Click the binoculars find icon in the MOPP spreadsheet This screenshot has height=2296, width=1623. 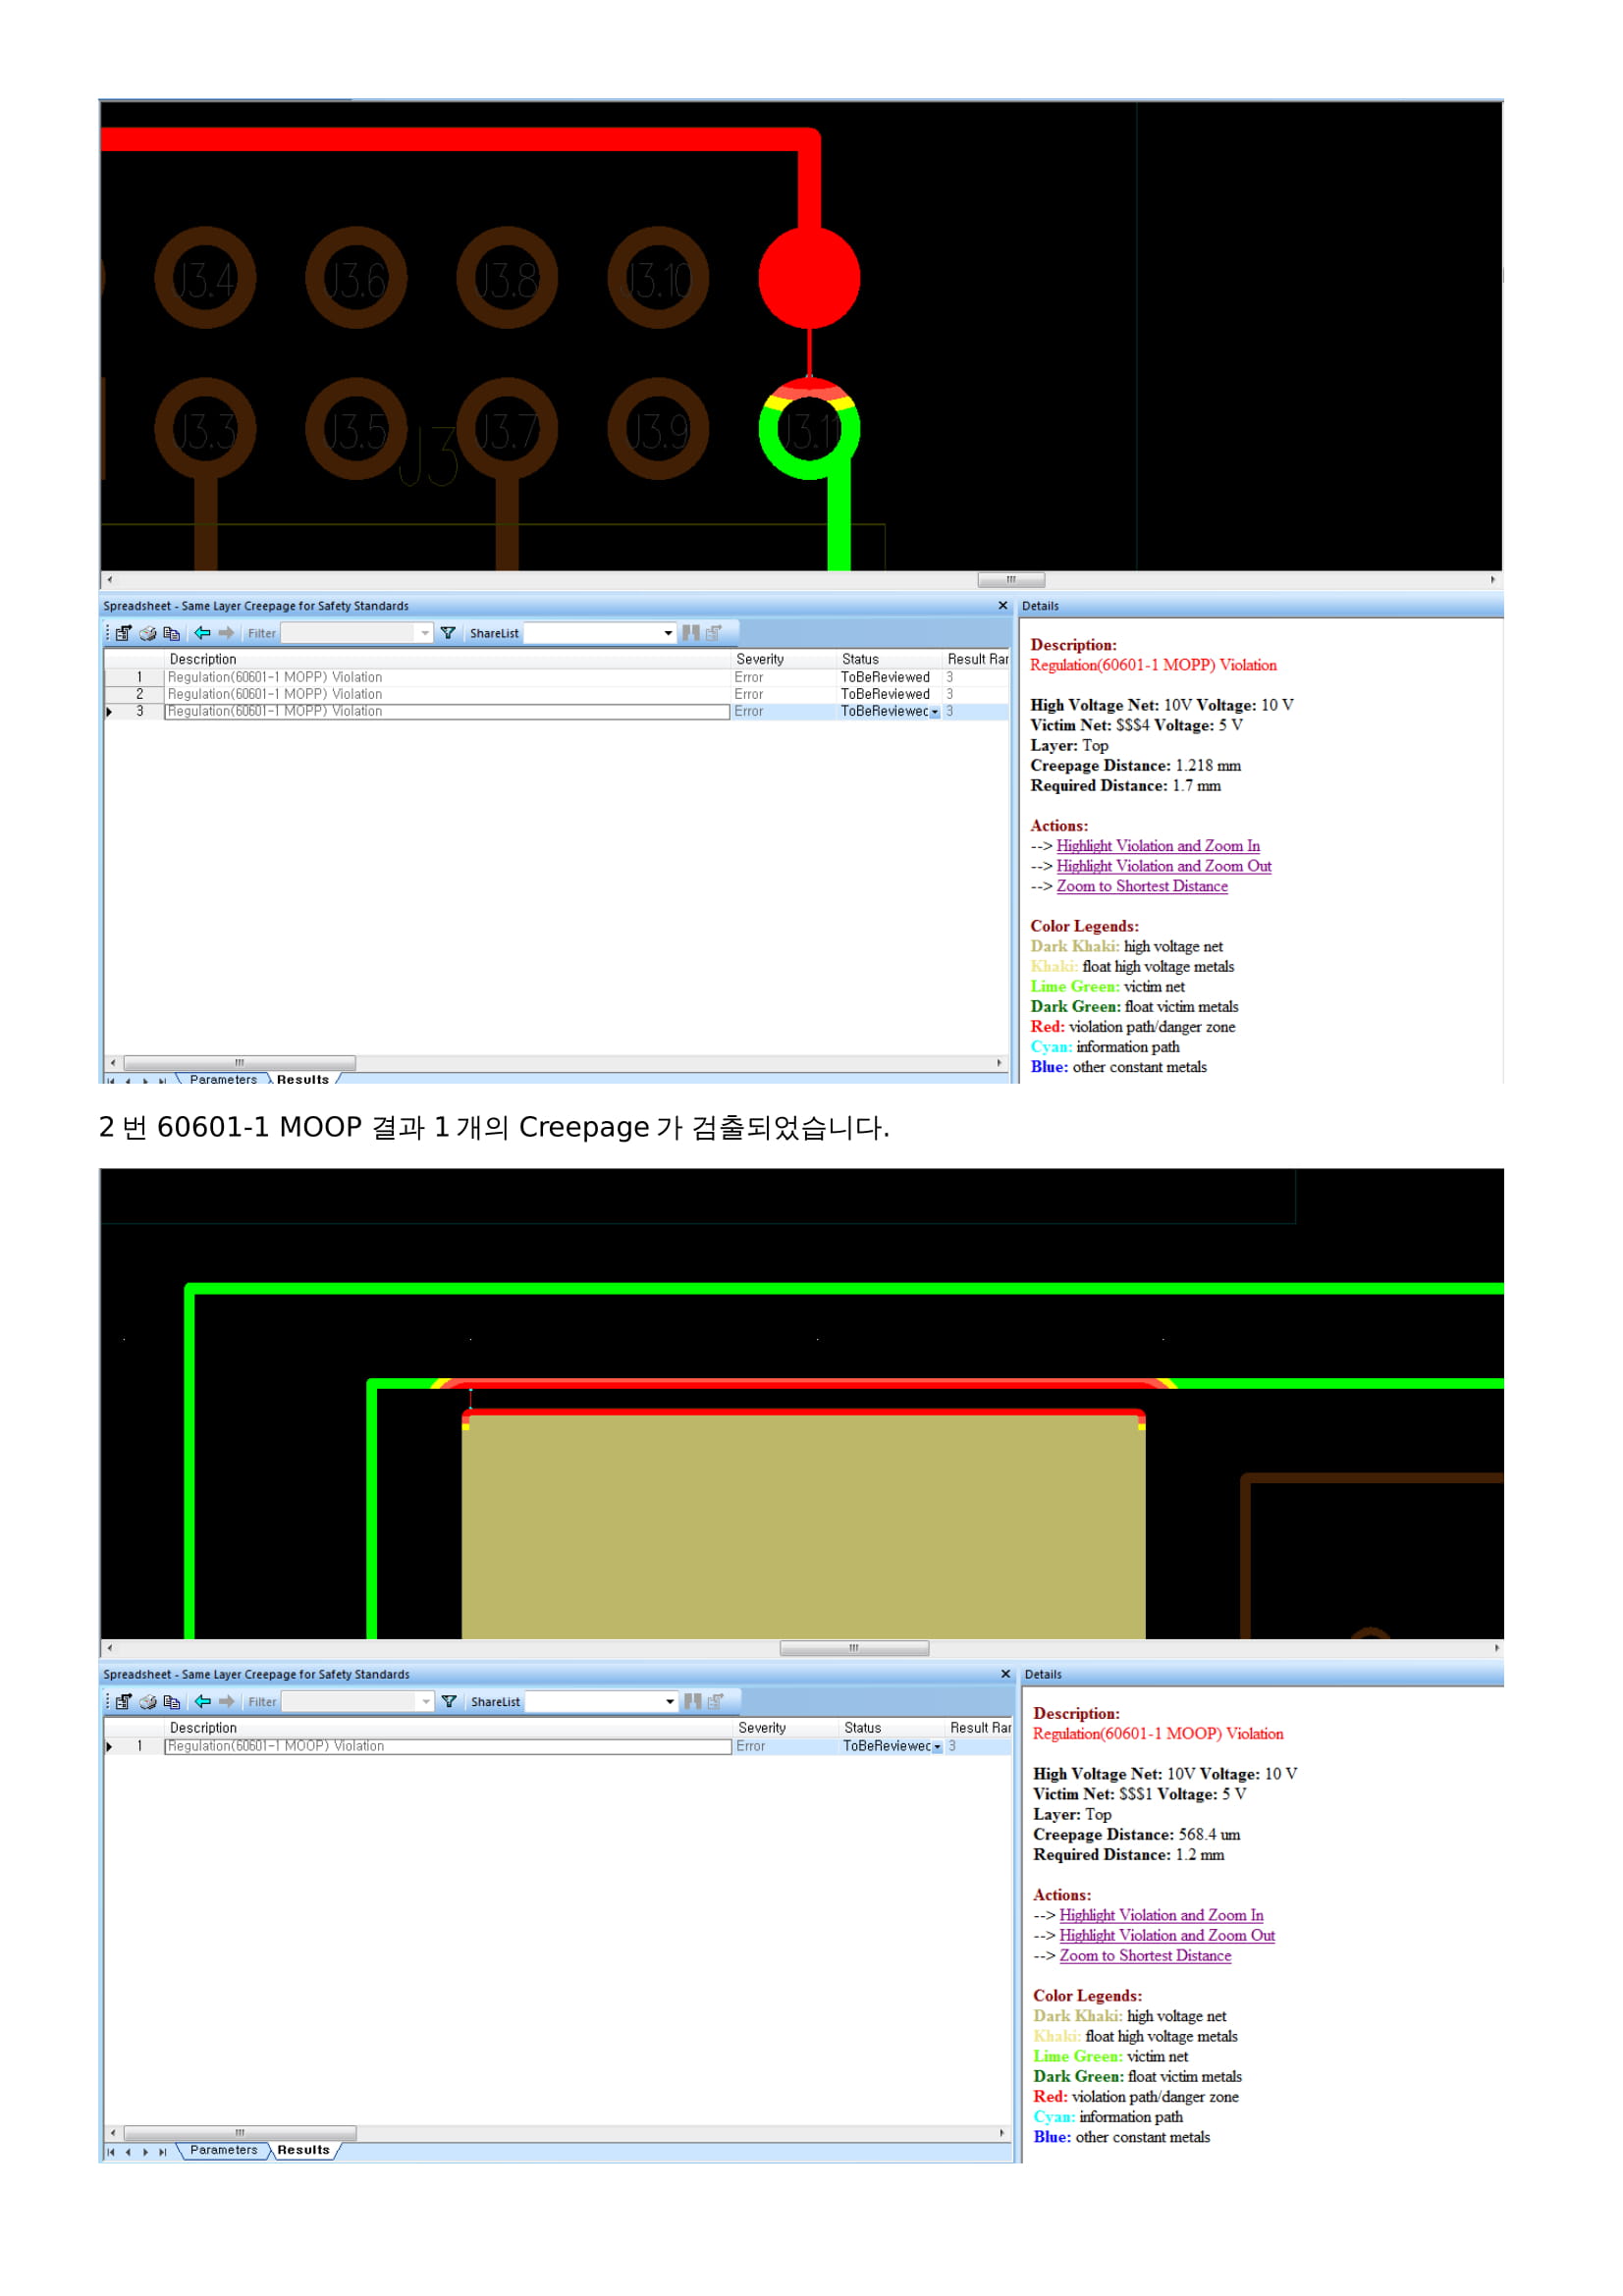tap(690, 633)
